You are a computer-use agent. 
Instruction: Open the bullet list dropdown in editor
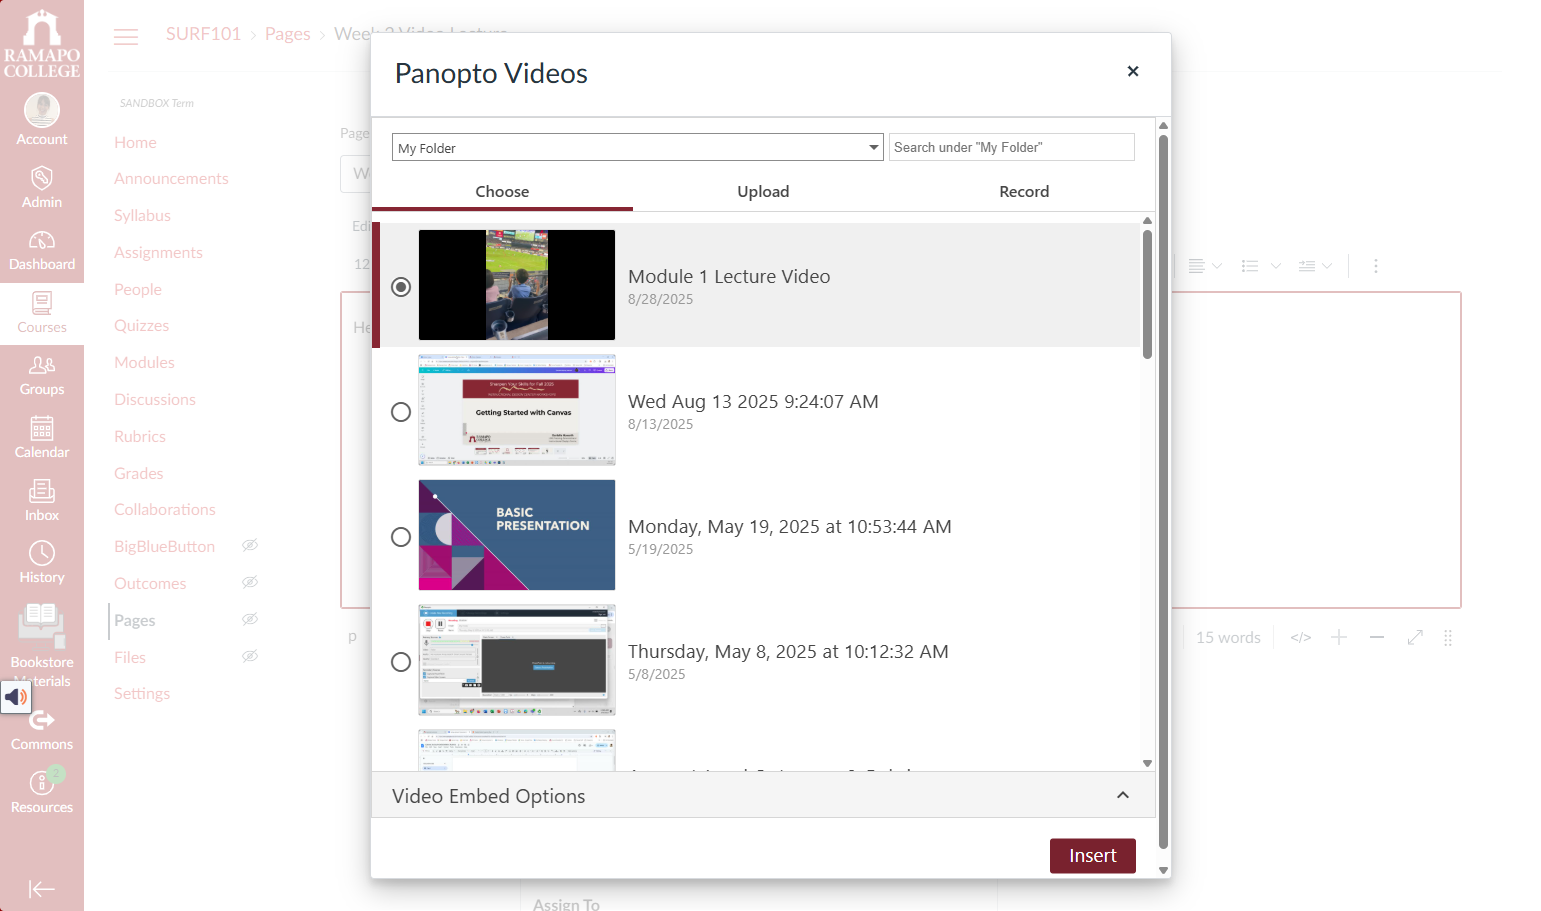(1261, 266)
